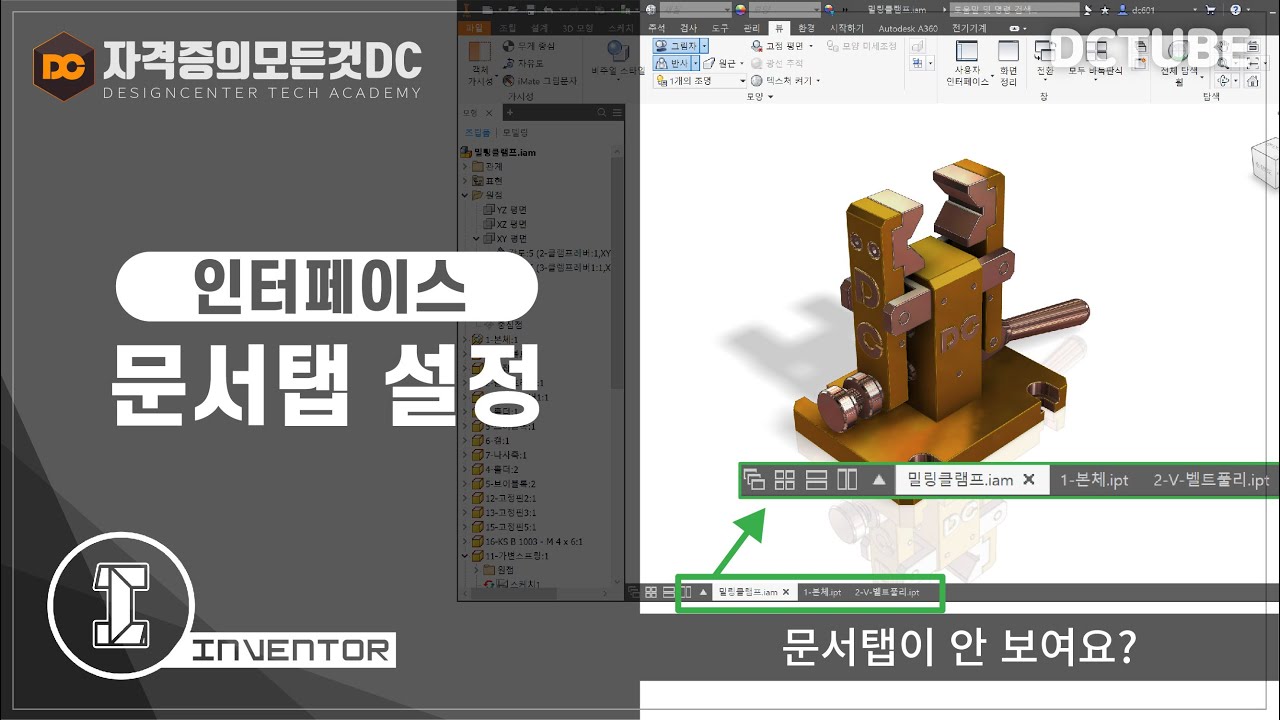Close the 모형 browser panel tab

click(489, 113)
